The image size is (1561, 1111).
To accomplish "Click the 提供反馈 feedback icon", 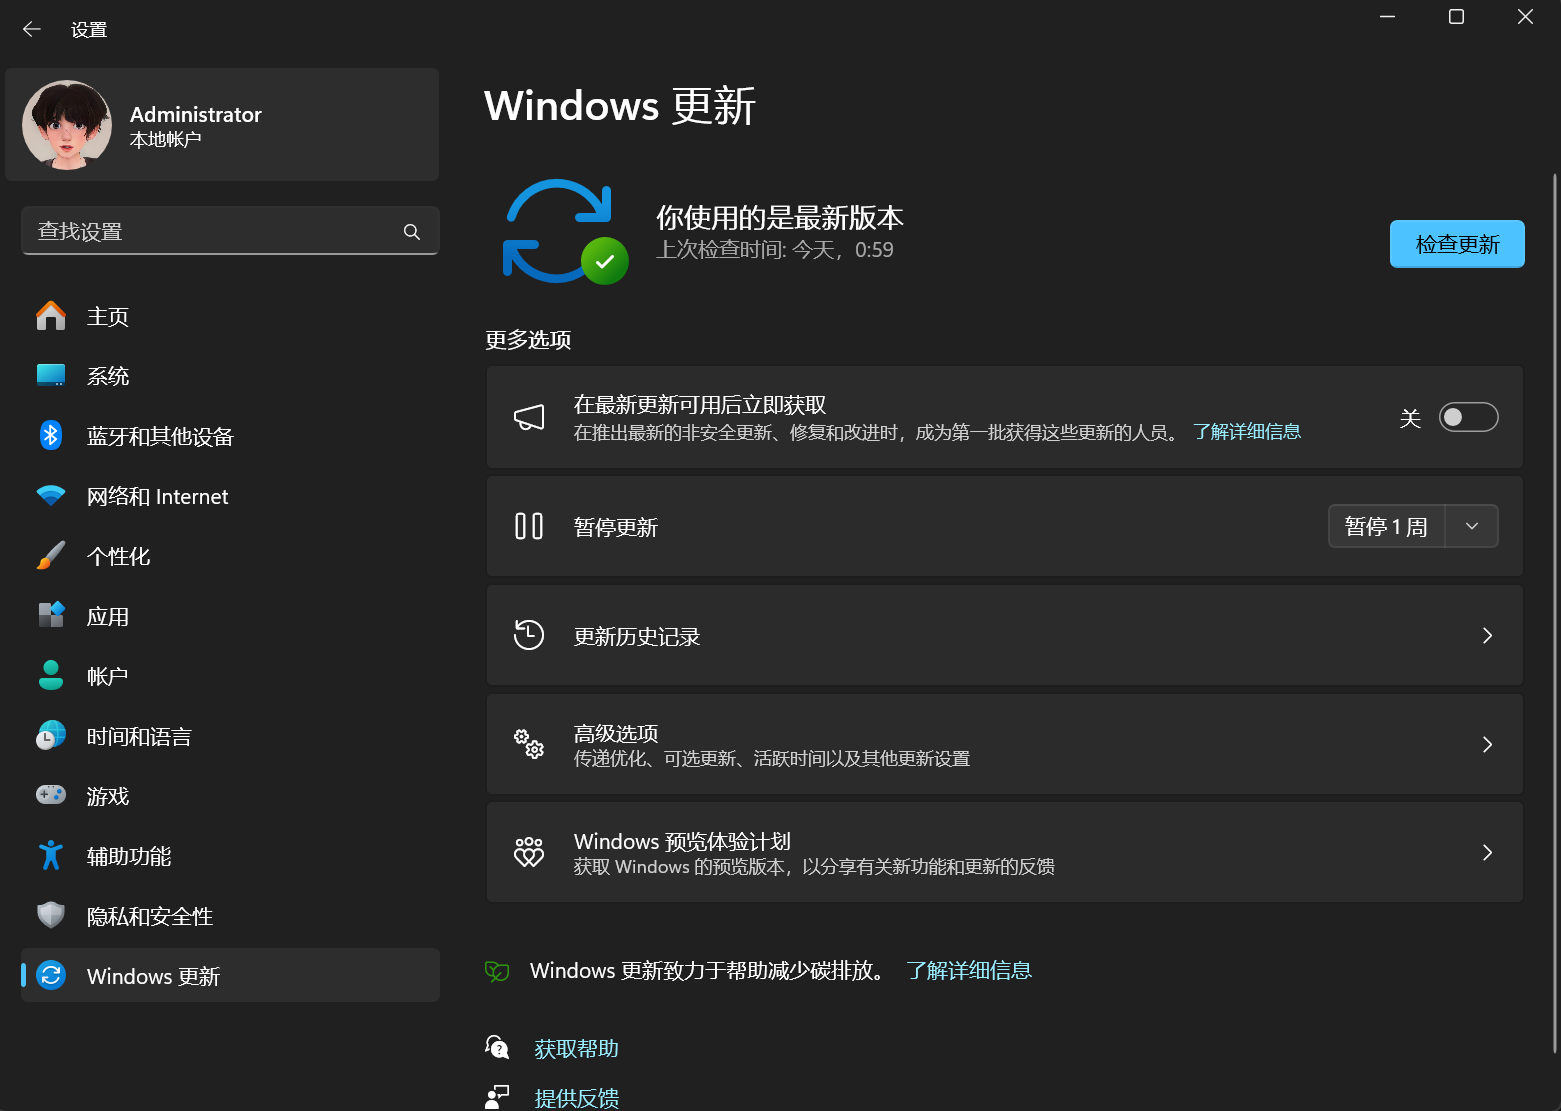I will (x=497, y=1097).
